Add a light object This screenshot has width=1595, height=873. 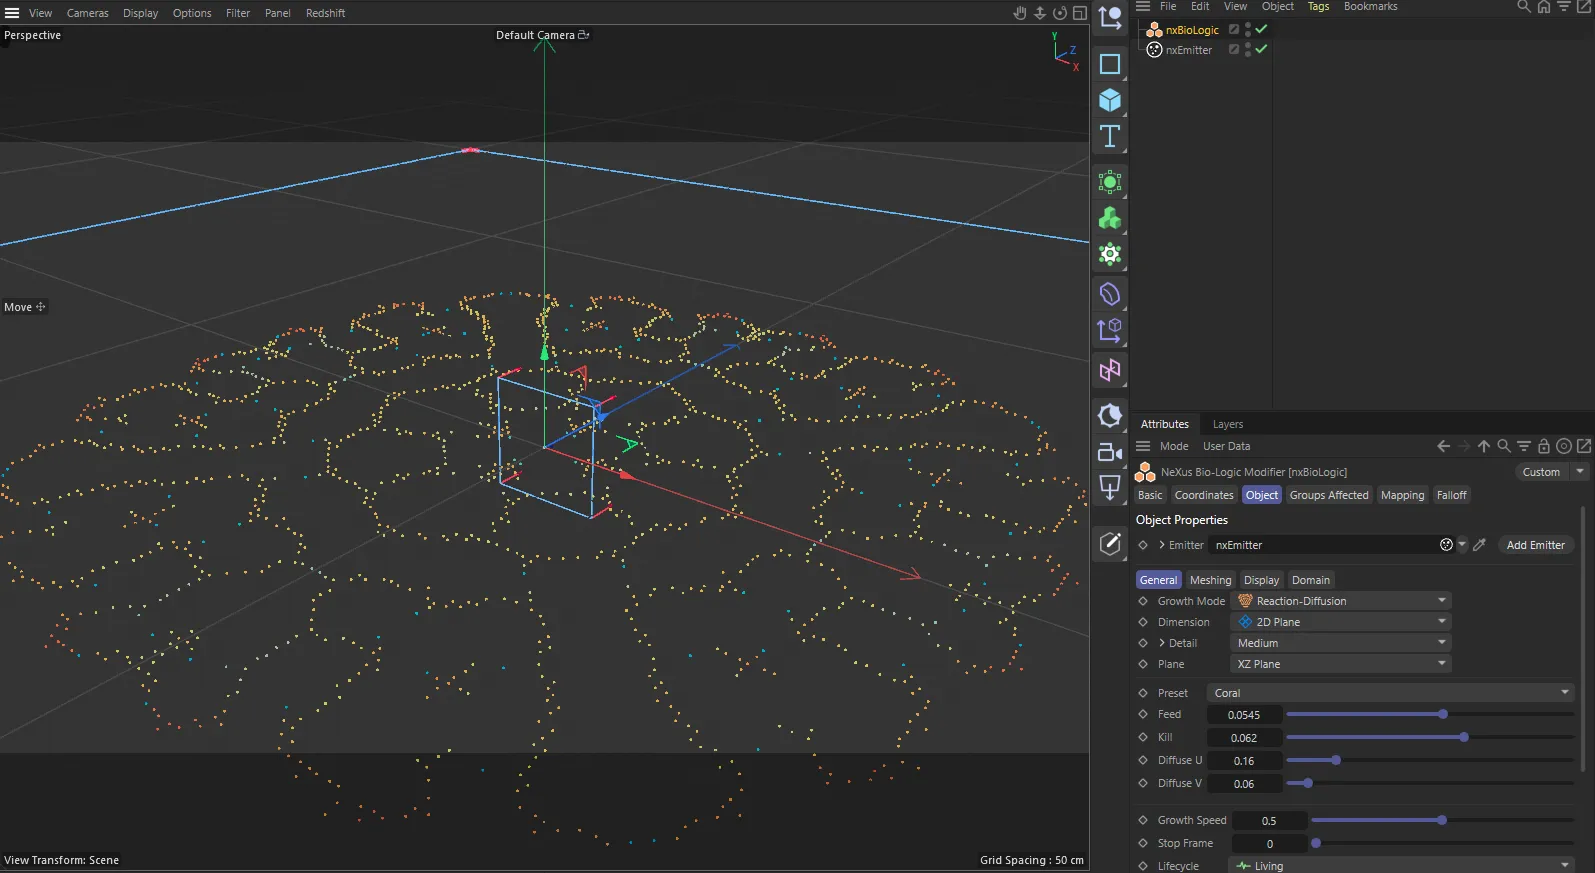pos(1110,487)
